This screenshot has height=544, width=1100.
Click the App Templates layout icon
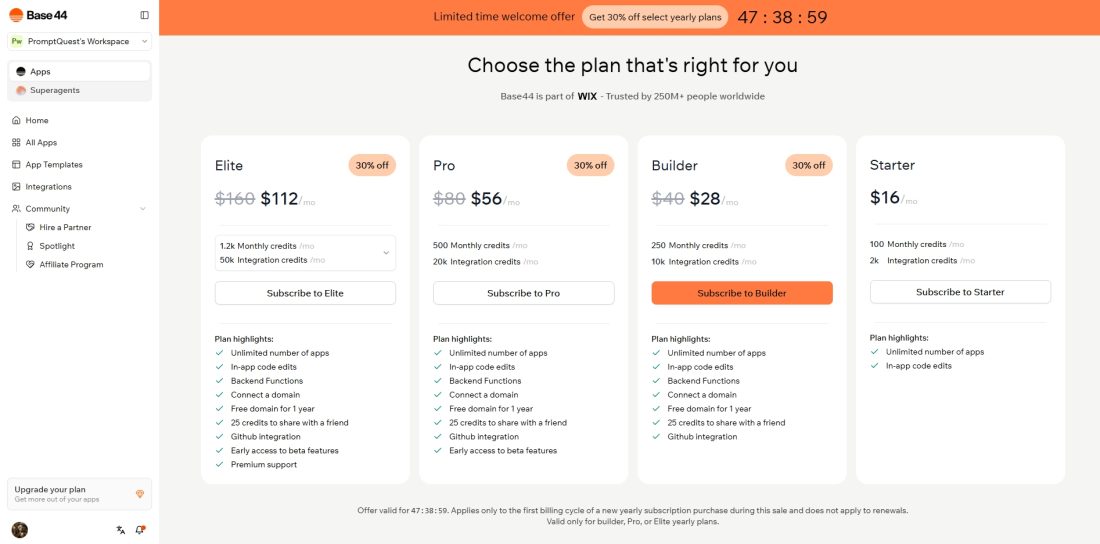pyautogui.click(x=16, y=165)
